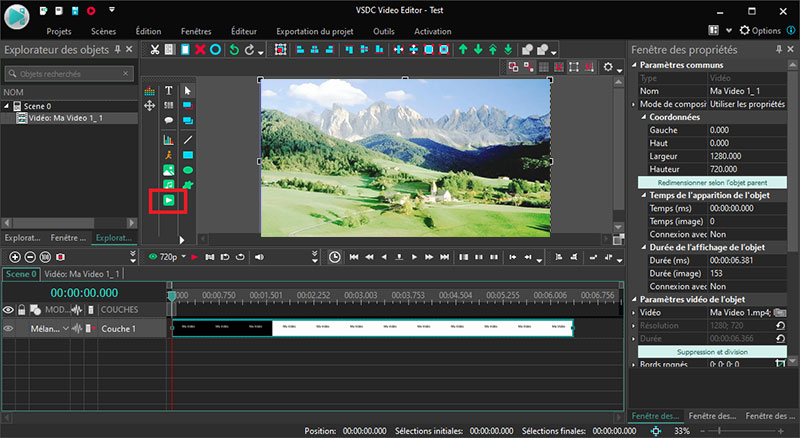800x438 pixels.
Task: Click the tooltip speech bubble tool
Action: pyautogui.click(x=168, y=120)
